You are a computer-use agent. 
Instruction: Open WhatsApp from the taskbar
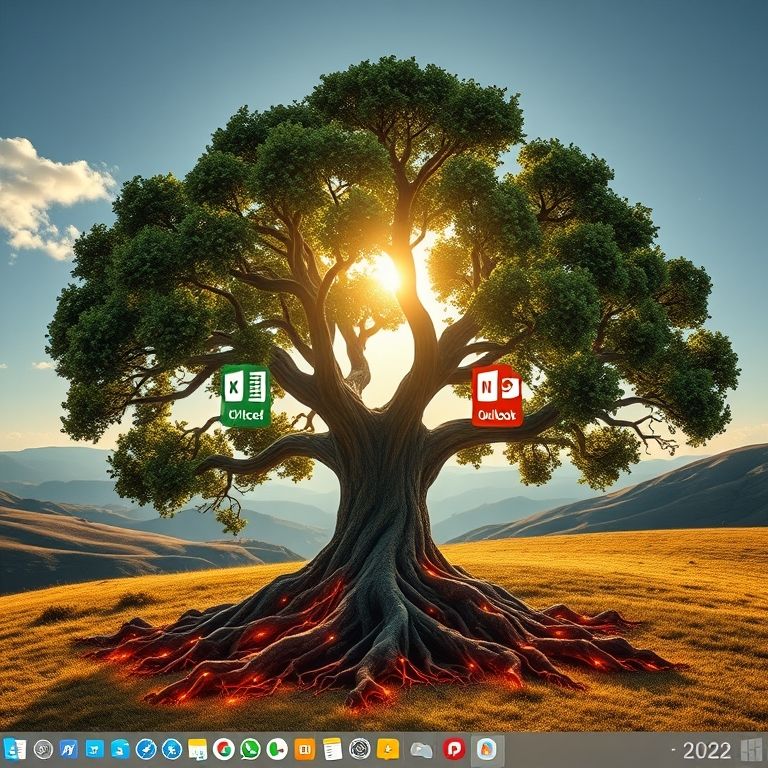250,749
